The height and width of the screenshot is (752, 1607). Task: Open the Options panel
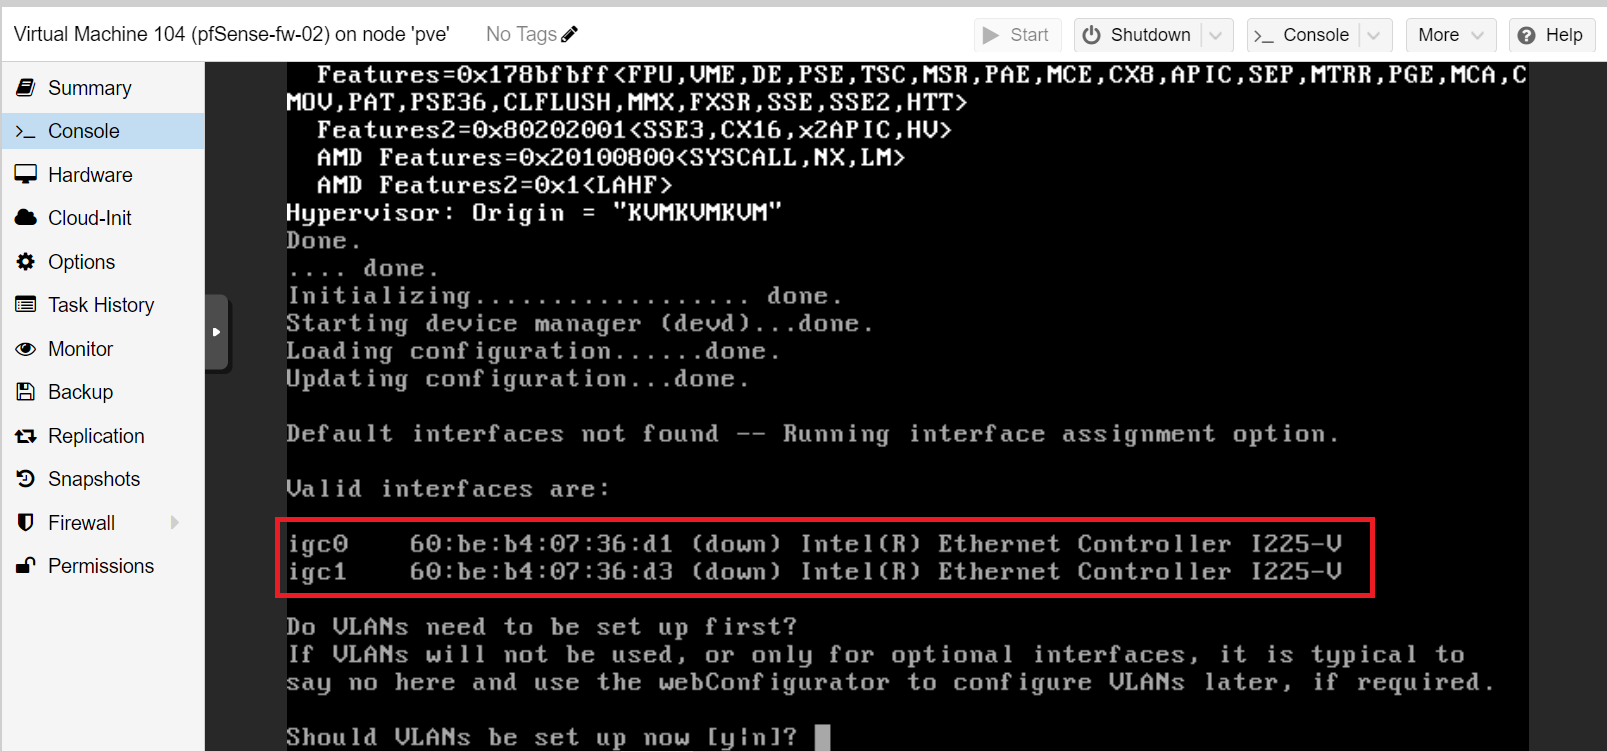pyautogui.click(x=81, y=261)
